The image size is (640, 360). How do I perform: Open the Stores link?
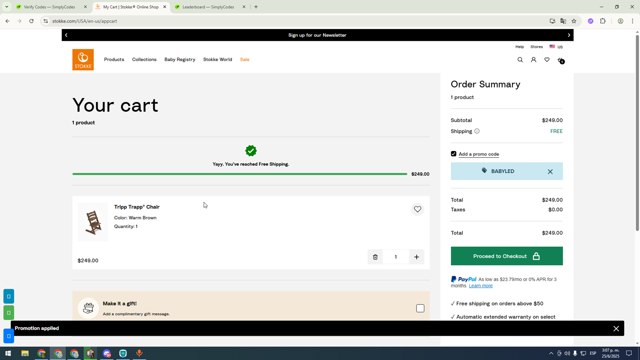(536, 47)
